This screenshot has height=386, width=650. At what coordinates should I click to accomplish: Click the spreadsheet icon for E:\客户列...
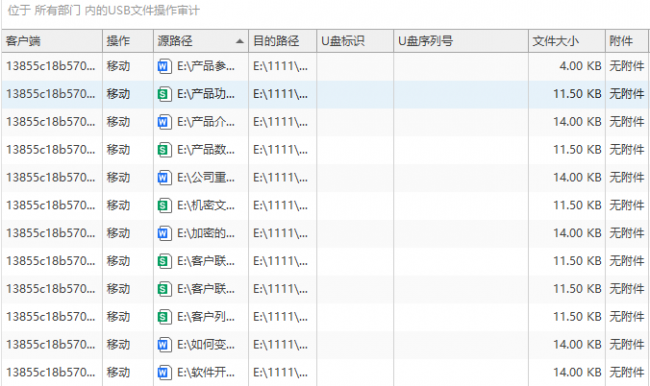click(164, 317)
